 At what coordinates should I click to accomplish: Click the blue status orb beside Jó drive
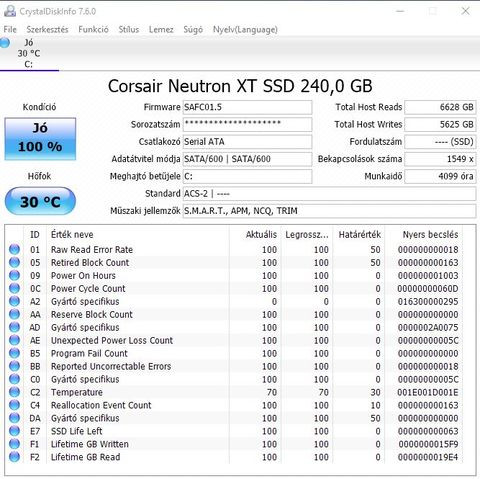5,43
